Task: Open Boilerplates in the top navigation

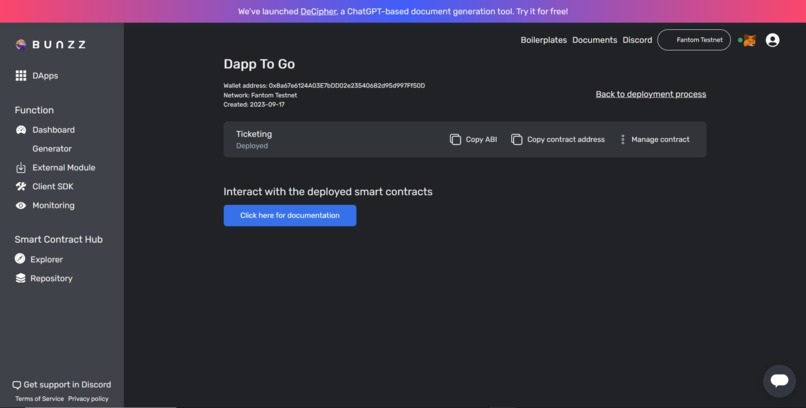Action: point(543,40)
